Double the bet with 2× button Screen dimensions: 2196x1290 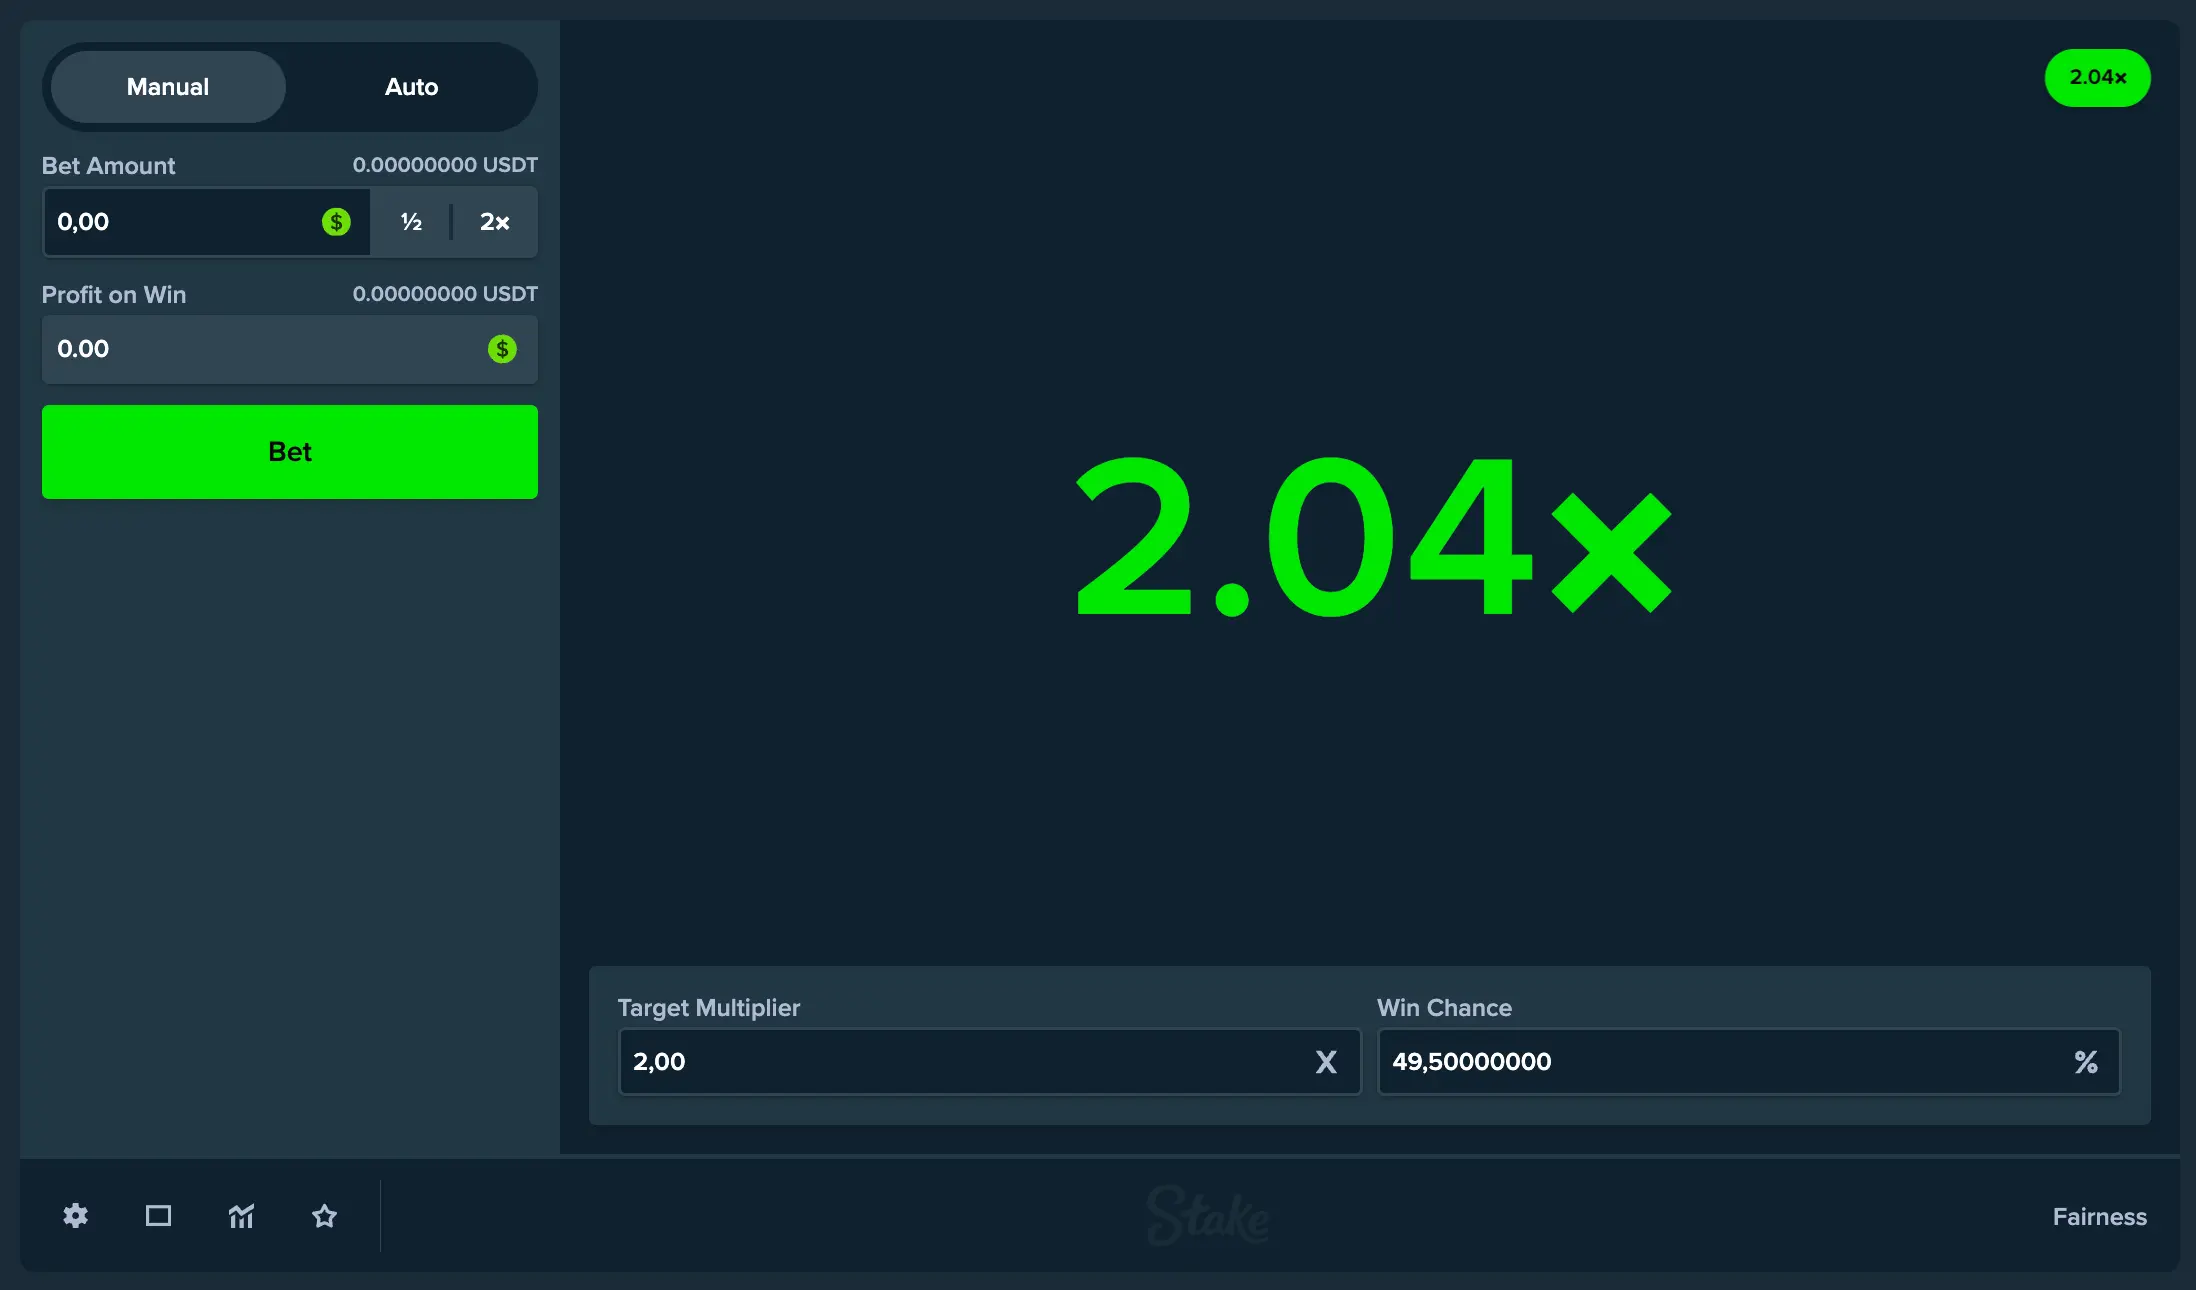pyautogui.click(x=495, y=222)
